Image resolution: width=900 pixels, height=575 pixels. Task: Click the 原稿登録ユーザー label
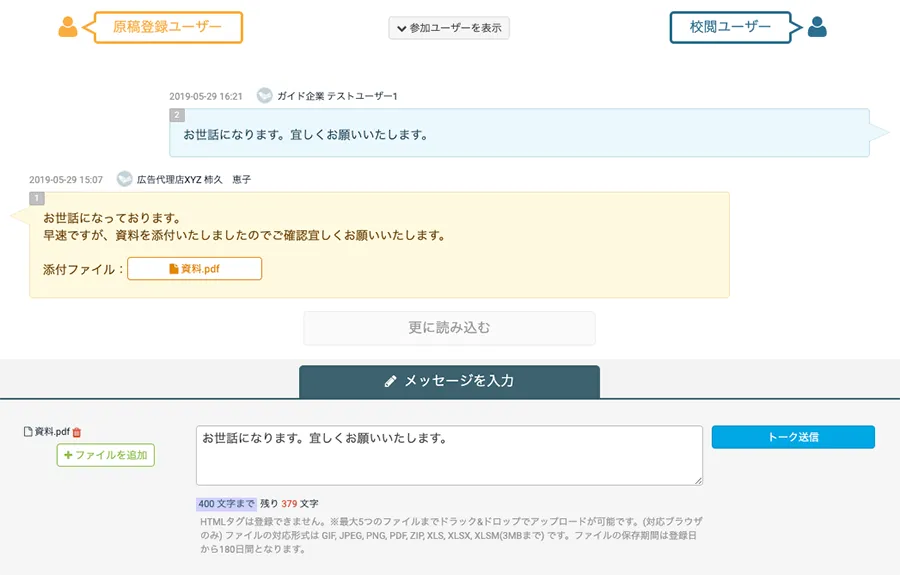tap(167, 27)
